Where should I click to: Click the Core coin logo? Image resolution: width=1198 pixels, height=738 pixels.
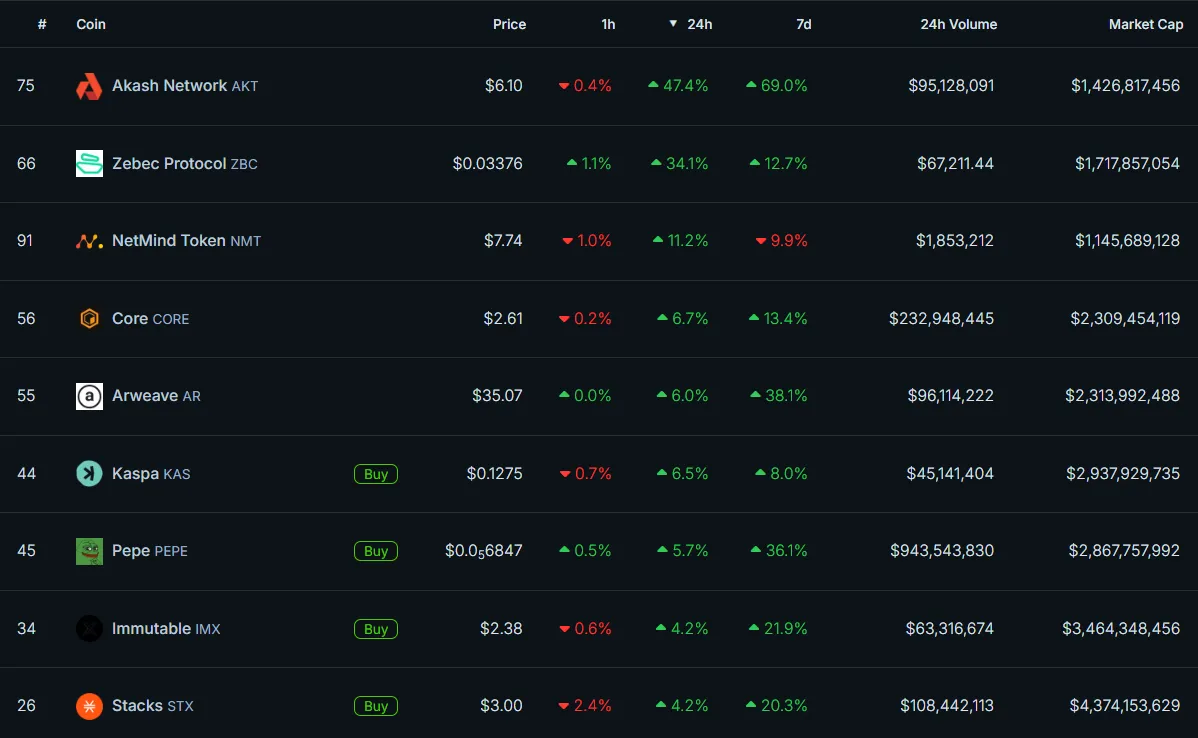click(89, 319)
